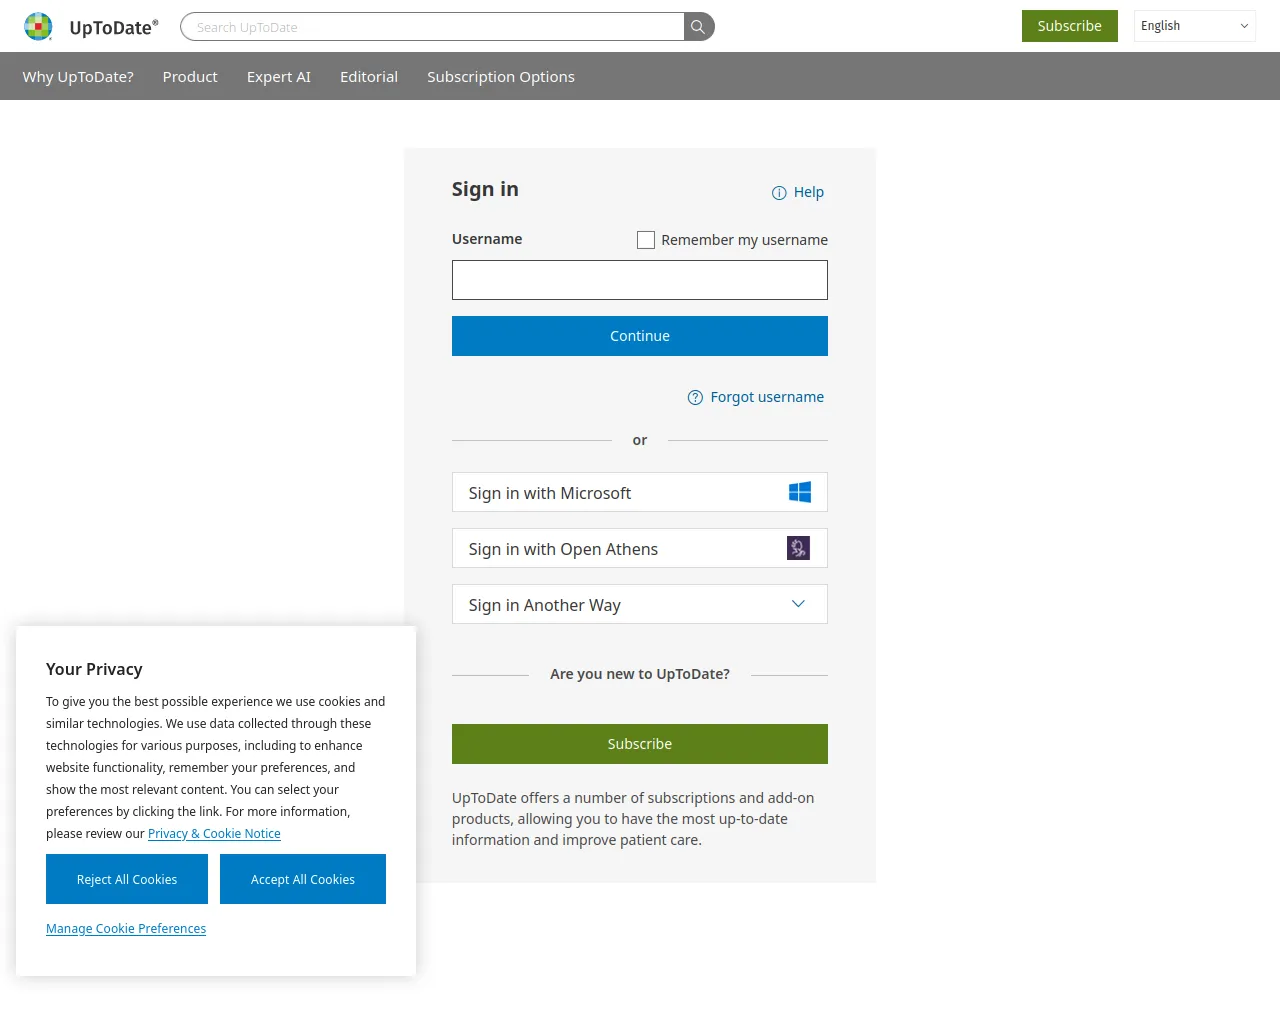
Task: Open the Subscription Options menu
Action: click(501, 77)
